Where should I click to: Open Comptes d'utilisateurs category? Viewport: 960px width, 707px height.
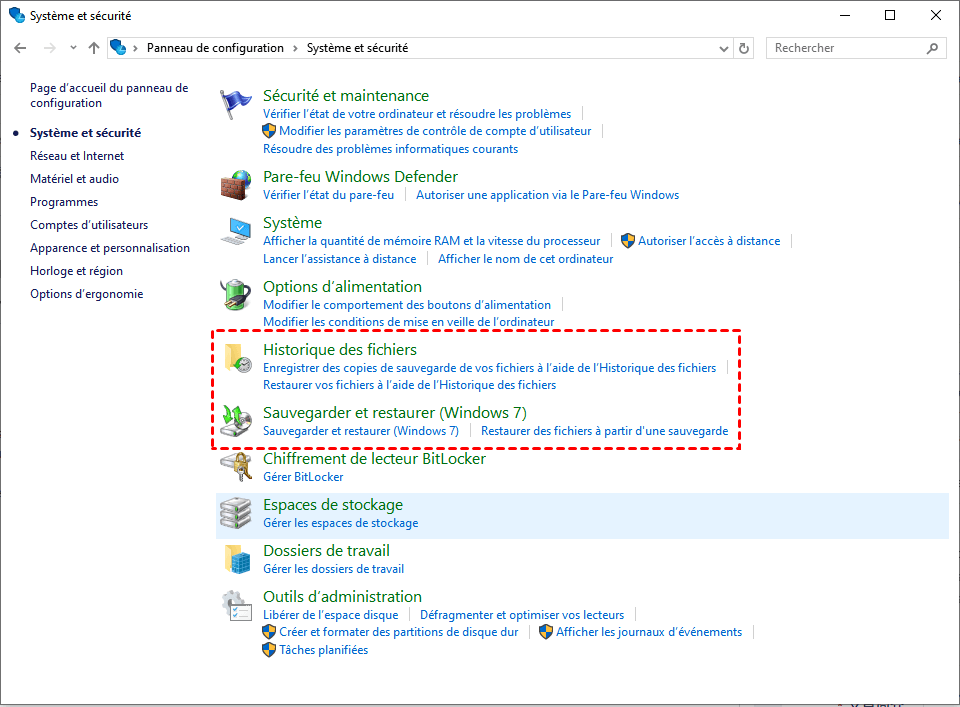point(89,225)
